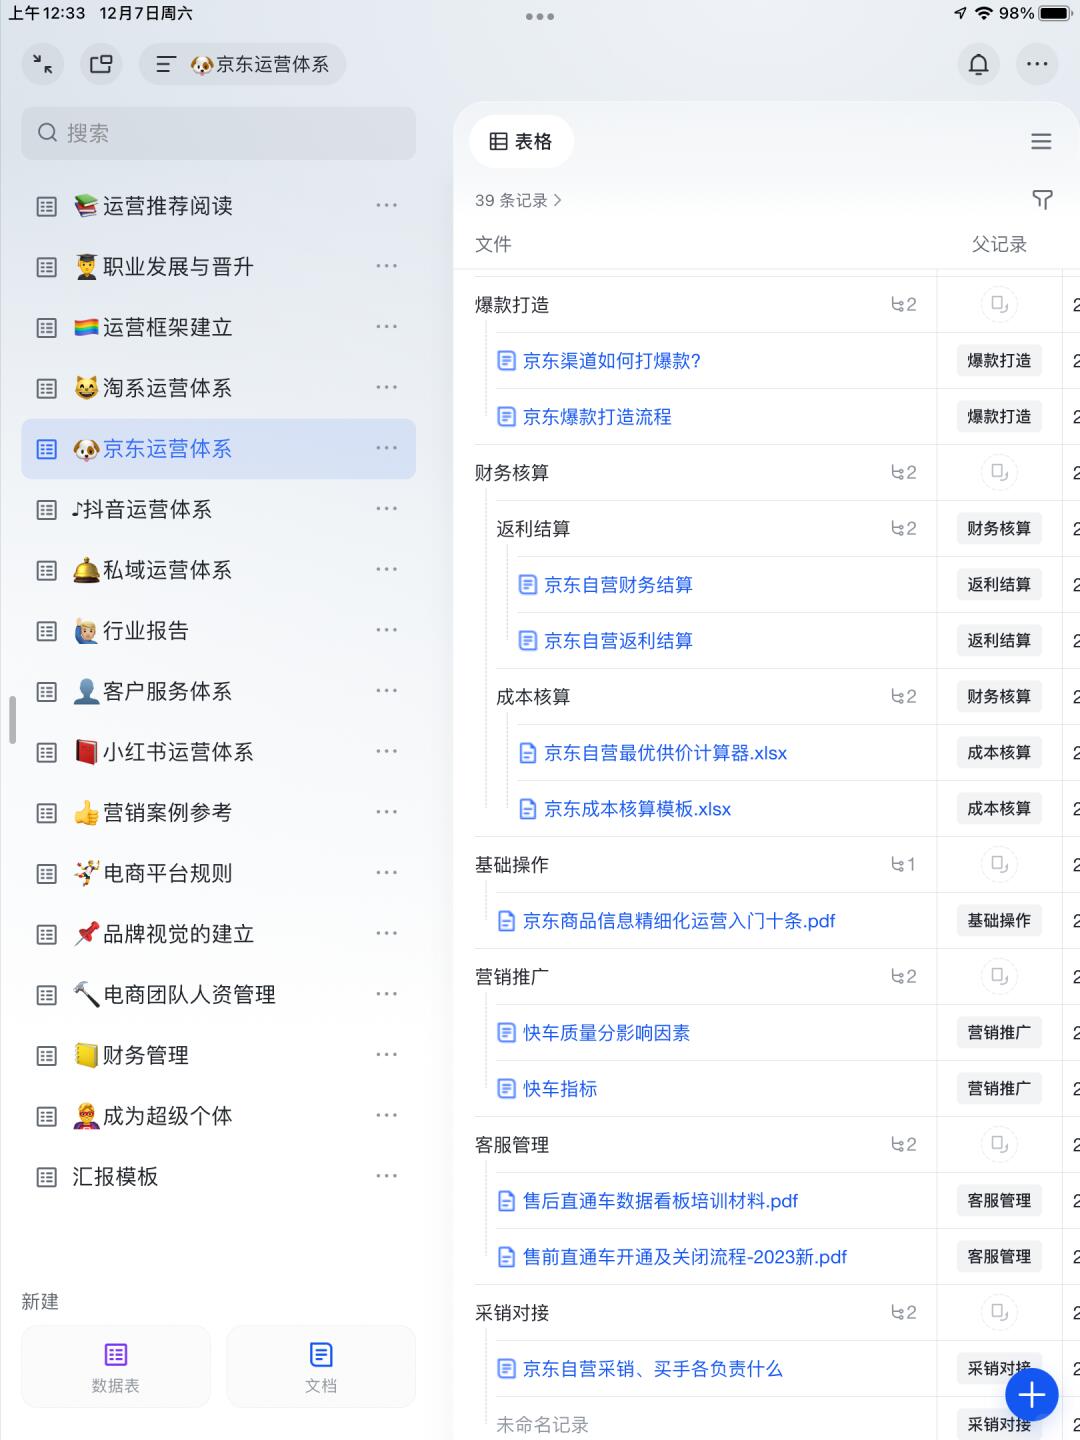
Task: Open 运营推荐阅读 table in sidebar
Action: [218, 206]
